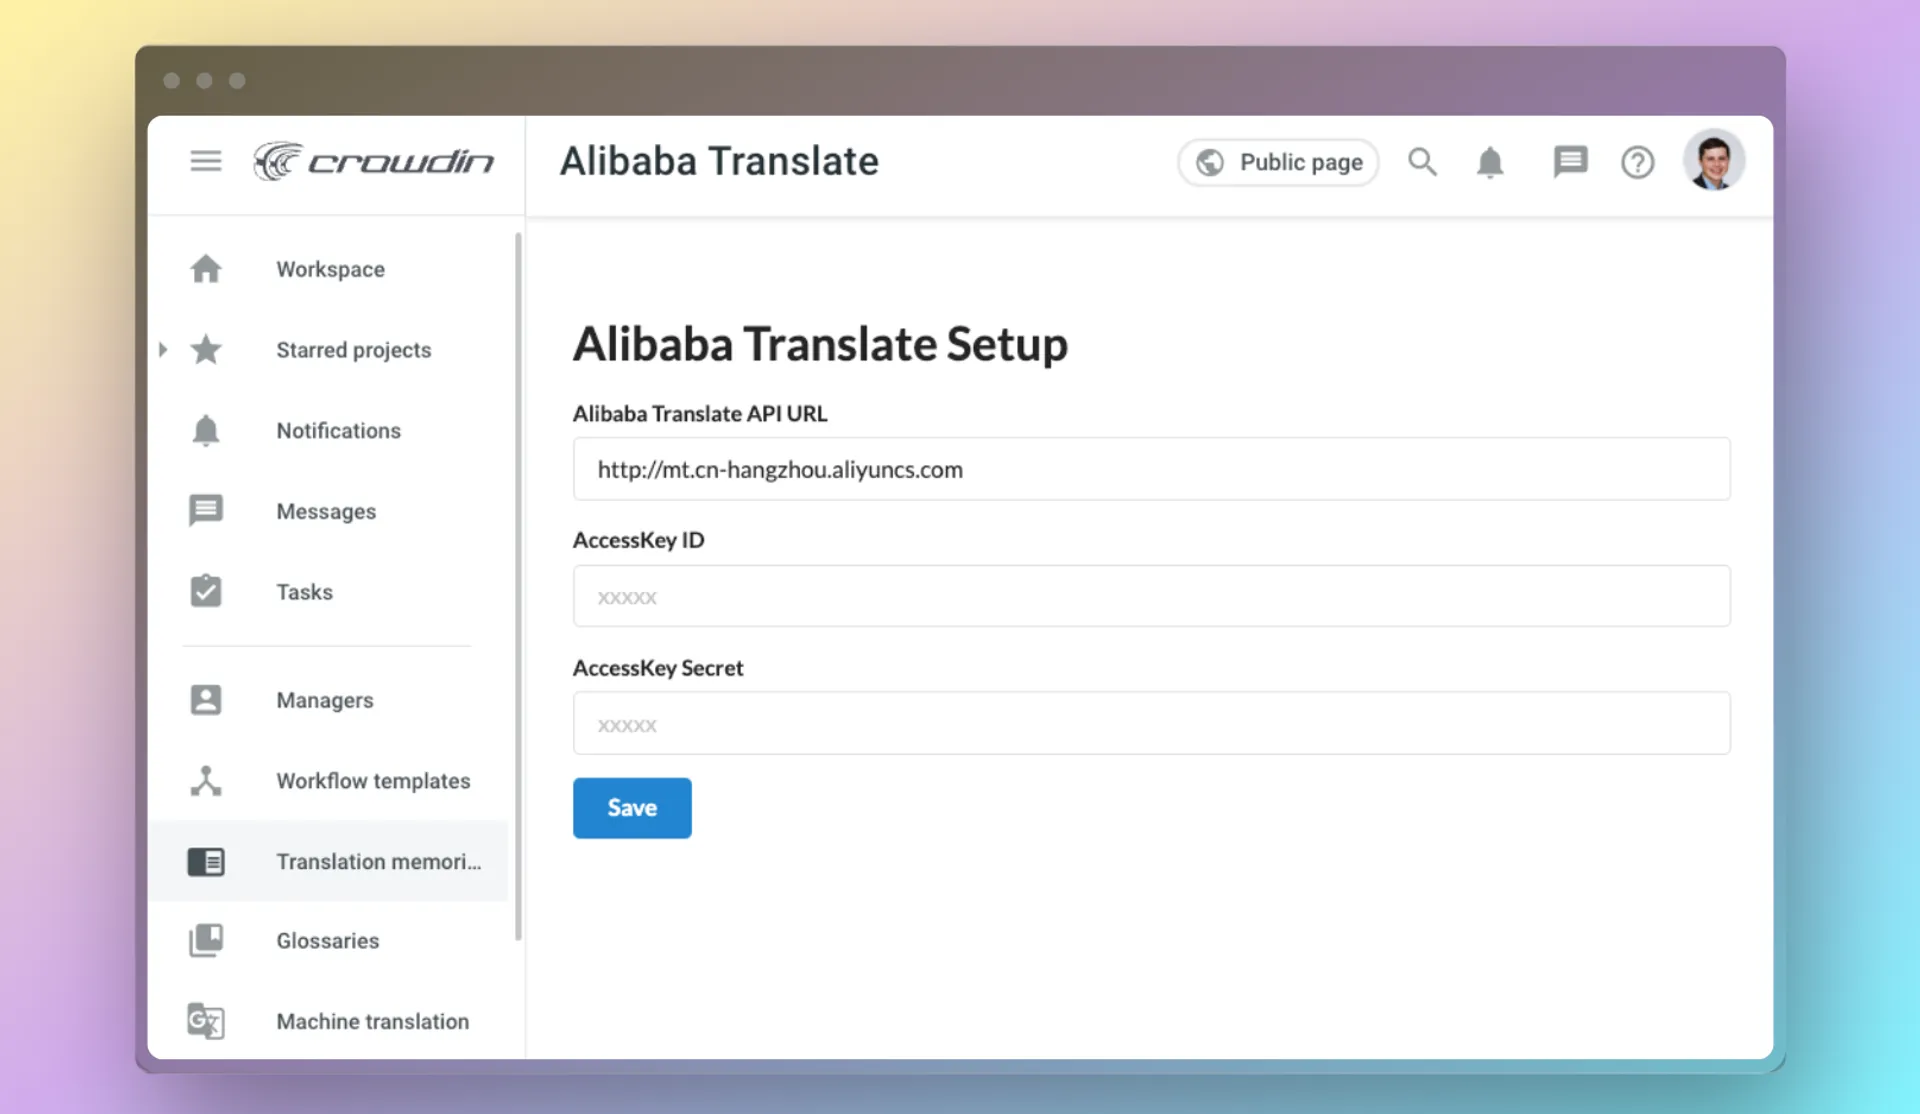Click into the AccessKey Secret field
Viewport: 1920px width, 1114px height.
pyautogui.click(x=1151, y=723)
